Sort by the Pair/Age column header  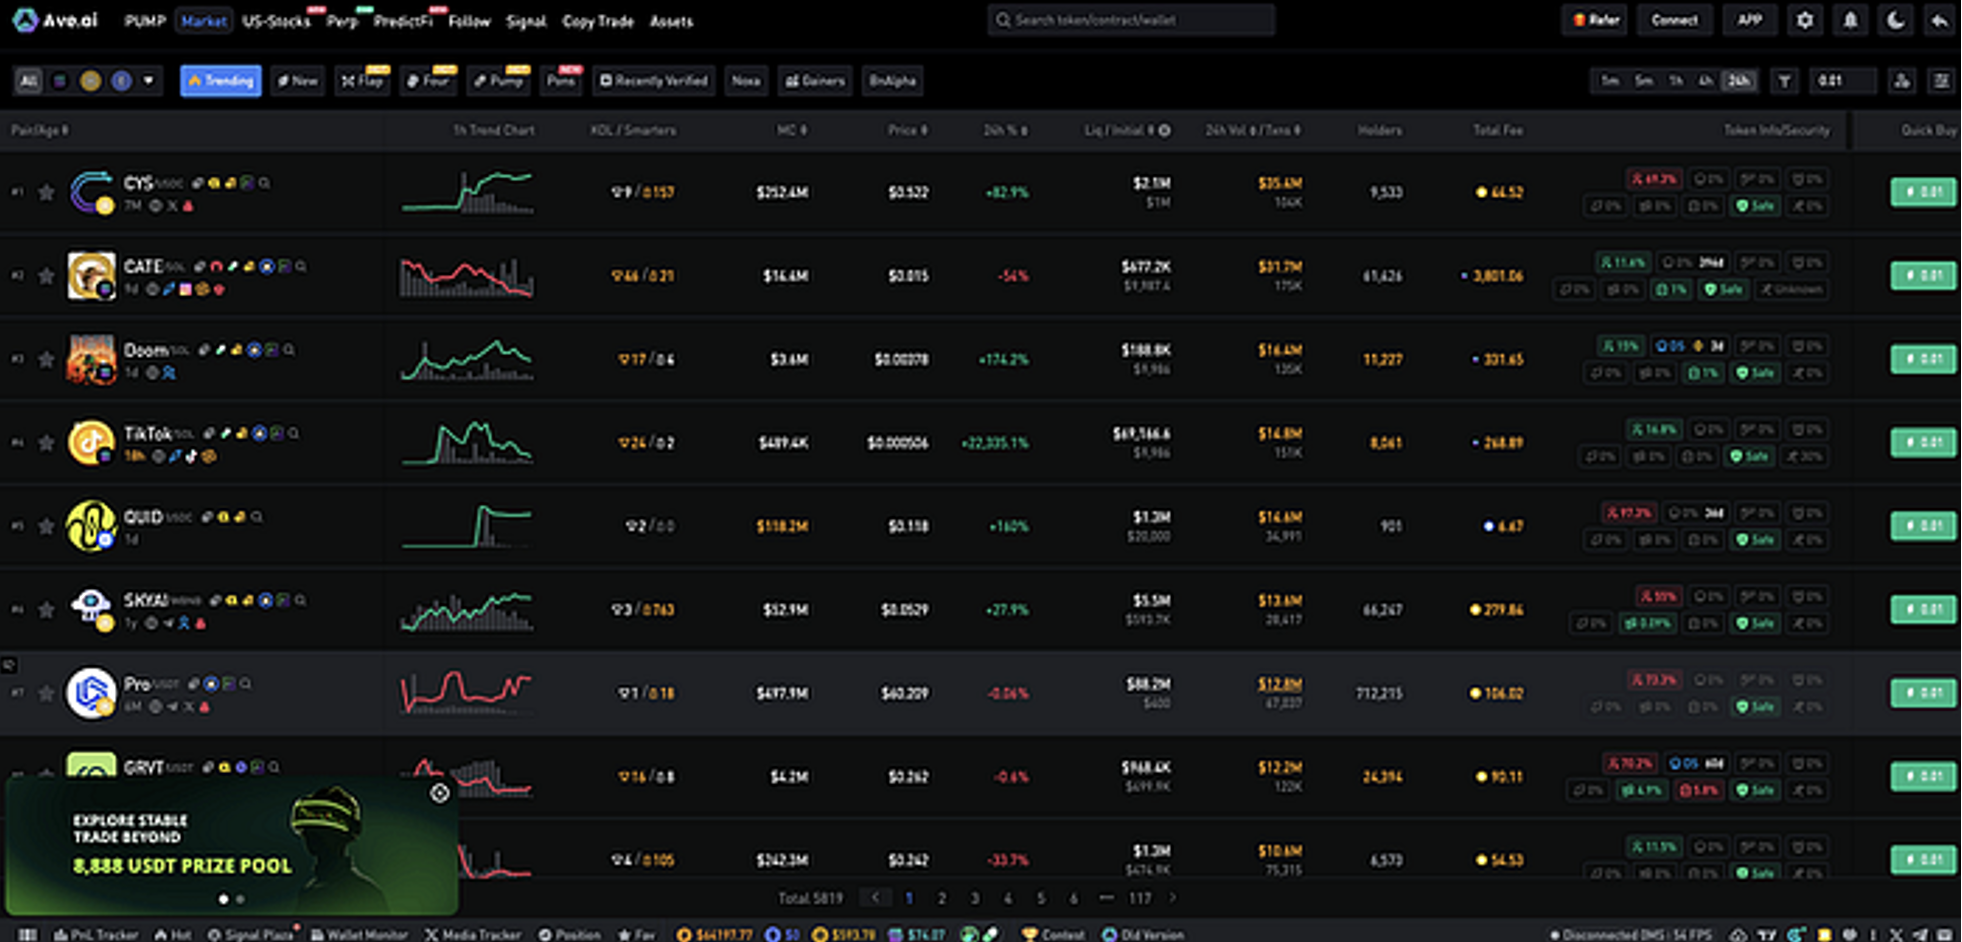coord(40,130)
